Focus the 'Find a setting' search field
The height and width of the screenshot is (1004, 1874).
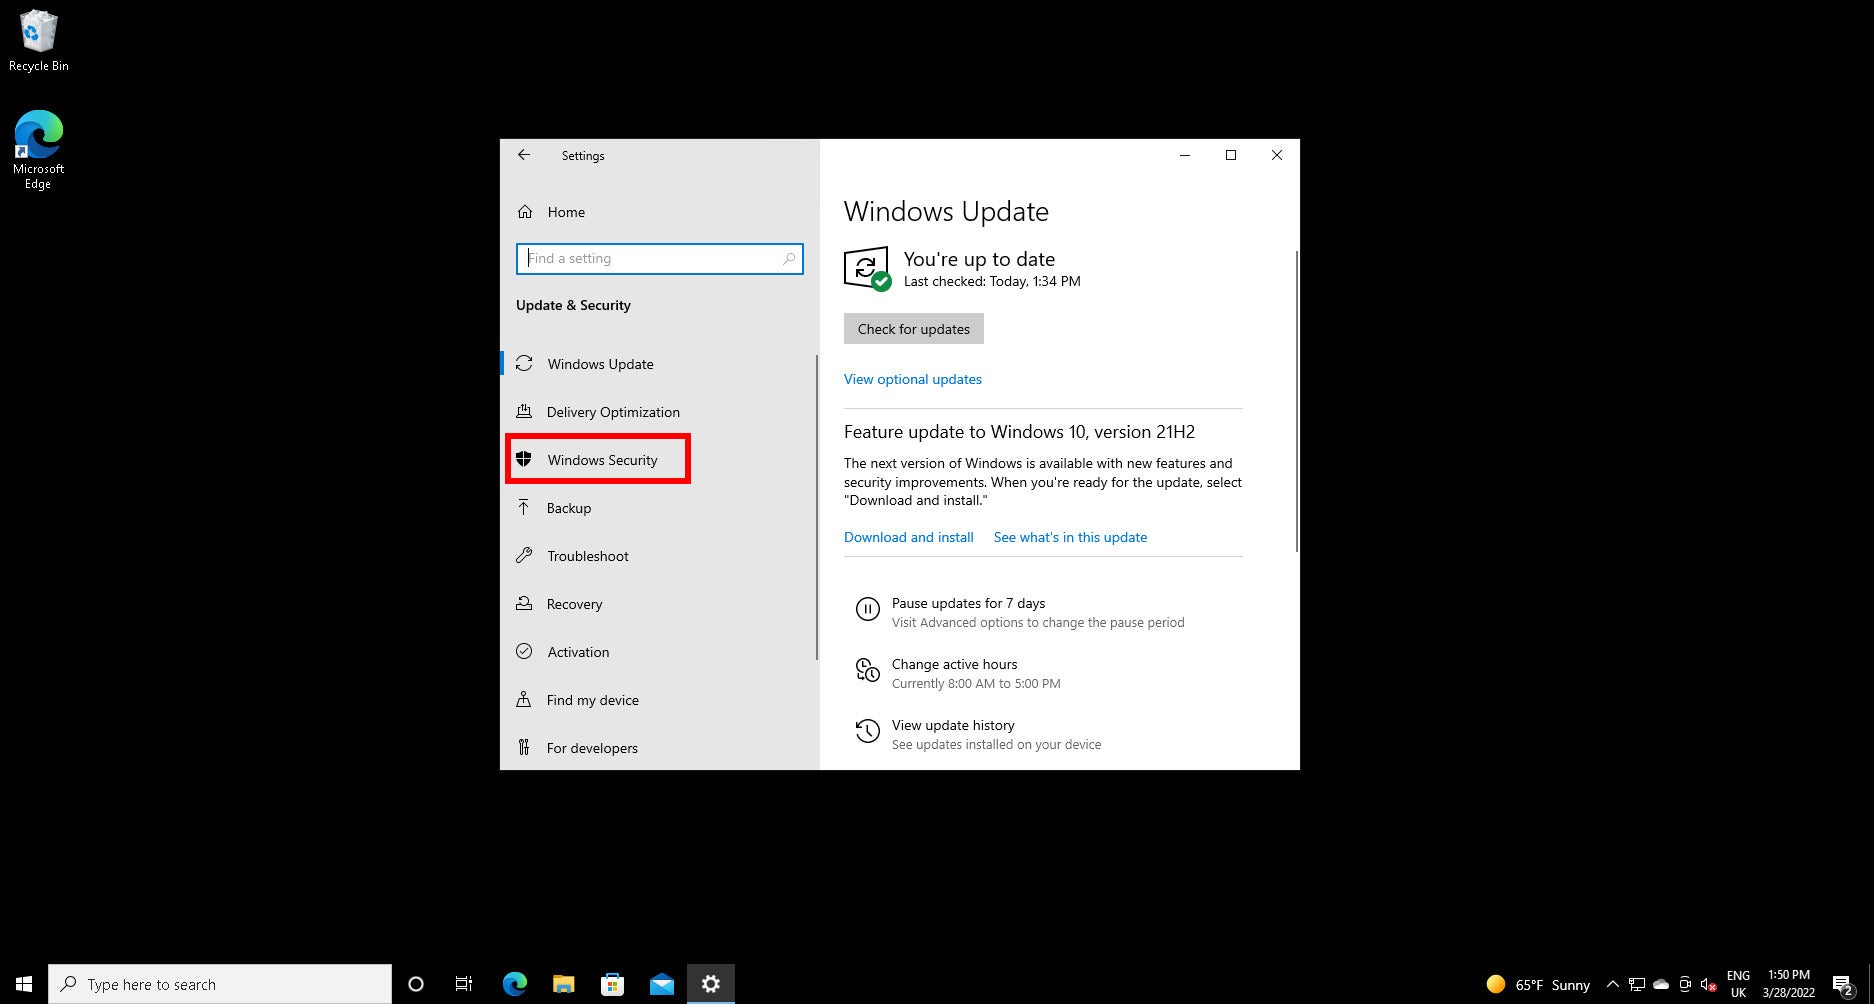[x=659, y=258]
